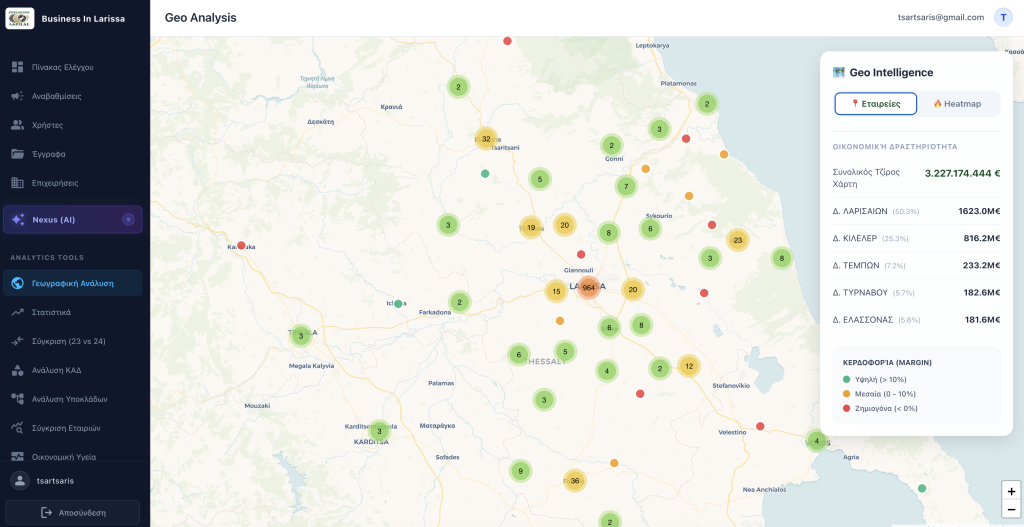The image size is (1024, 527).
Task: Switch to Εταιρείες view tab
Action: [876, 103]
